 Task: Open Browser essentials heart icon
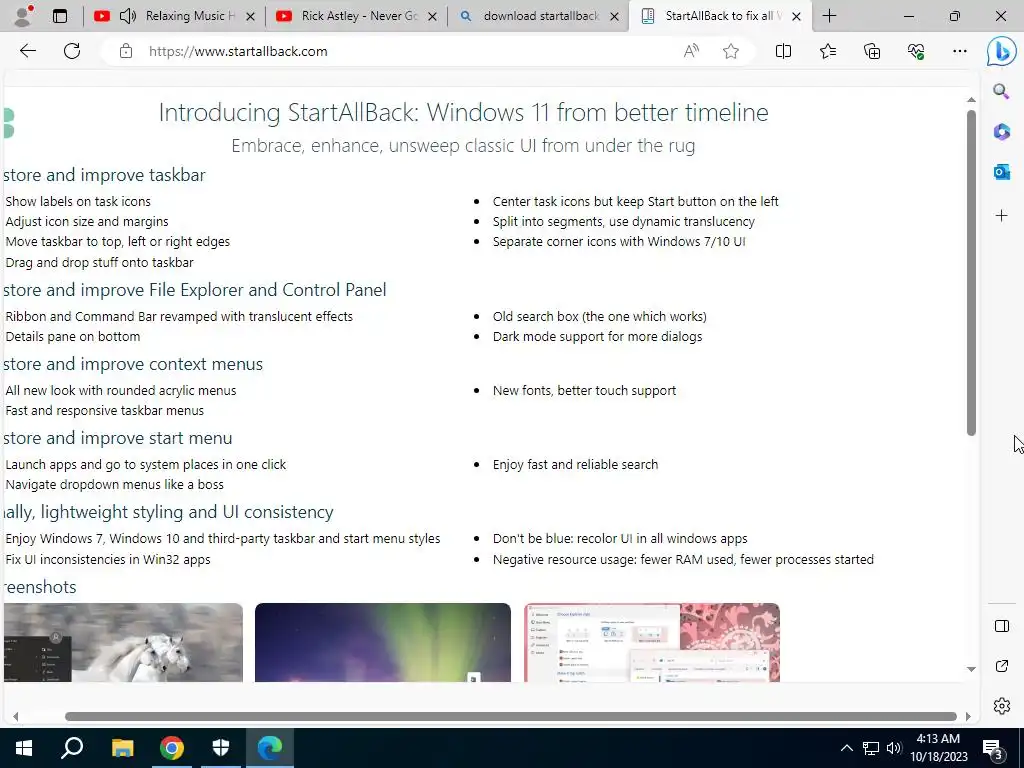pos(916,51)
